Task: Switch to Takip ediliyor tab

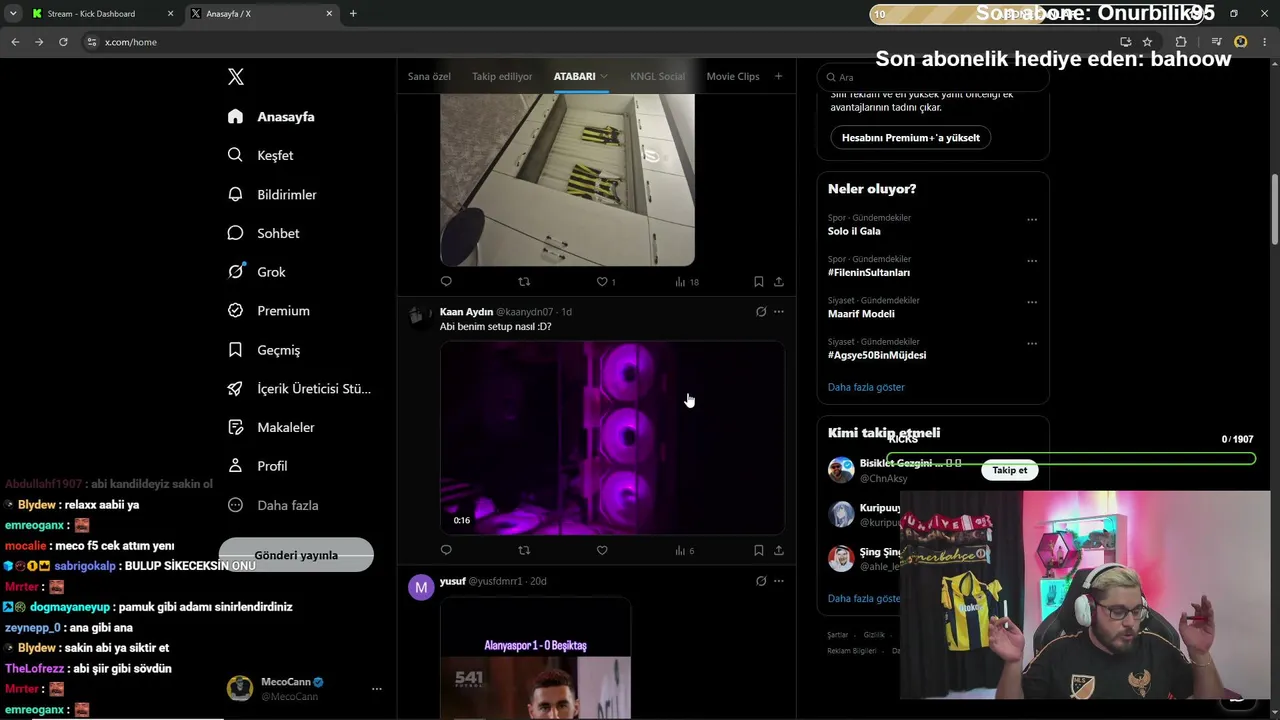Action: pyautogui.click(x=502, y=76)
